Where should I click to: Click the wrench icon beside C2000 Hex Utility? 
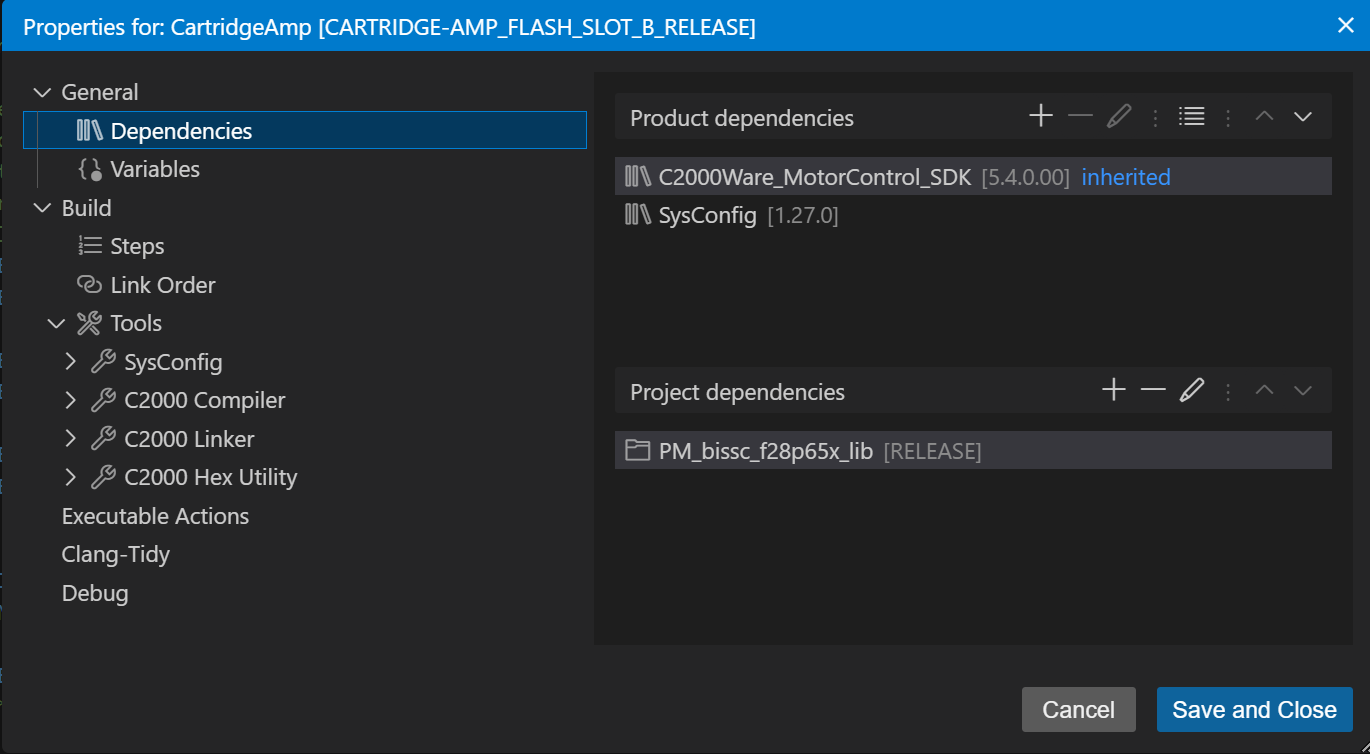(103, 477)
